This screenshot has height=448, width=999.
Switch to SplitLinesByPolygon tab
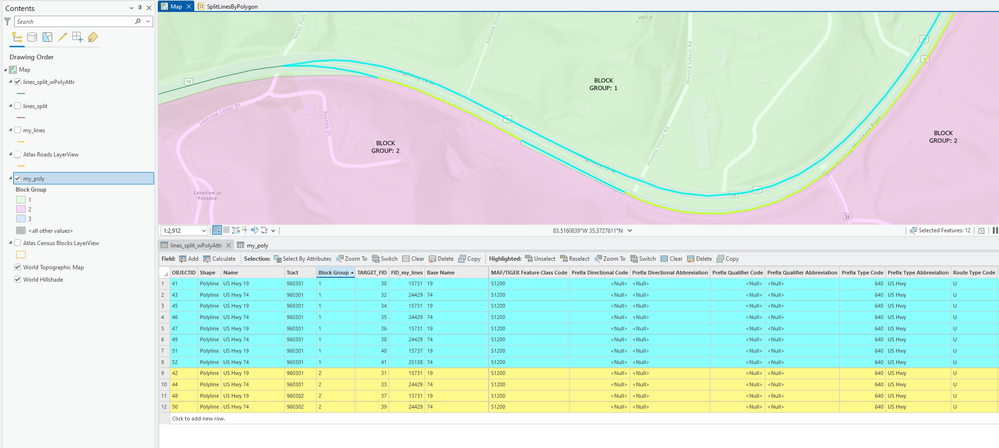coord(231,6)
